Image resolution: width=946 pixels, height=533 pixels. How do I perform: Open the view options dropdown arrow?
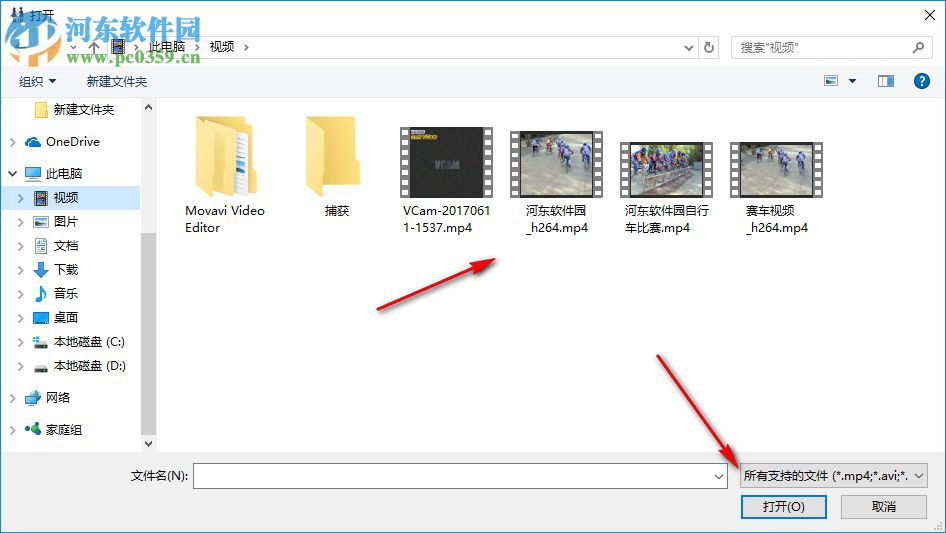(x=852, y=81)
